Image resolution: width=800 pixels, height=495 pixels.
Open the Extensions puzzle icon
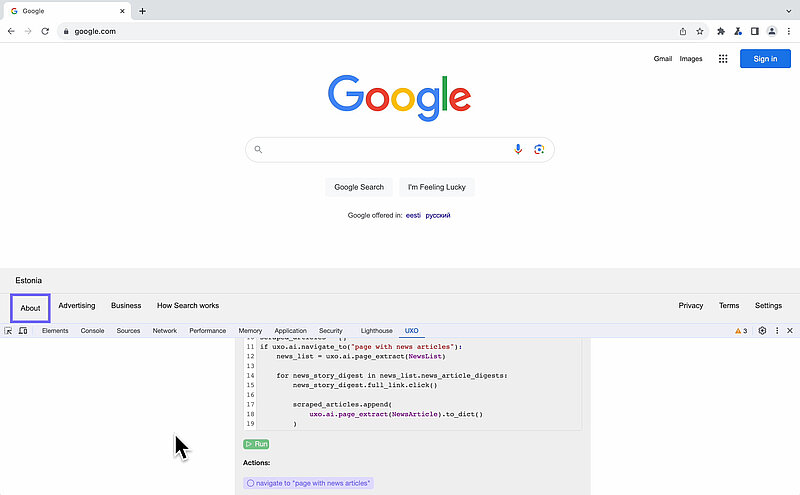point(721,31)
